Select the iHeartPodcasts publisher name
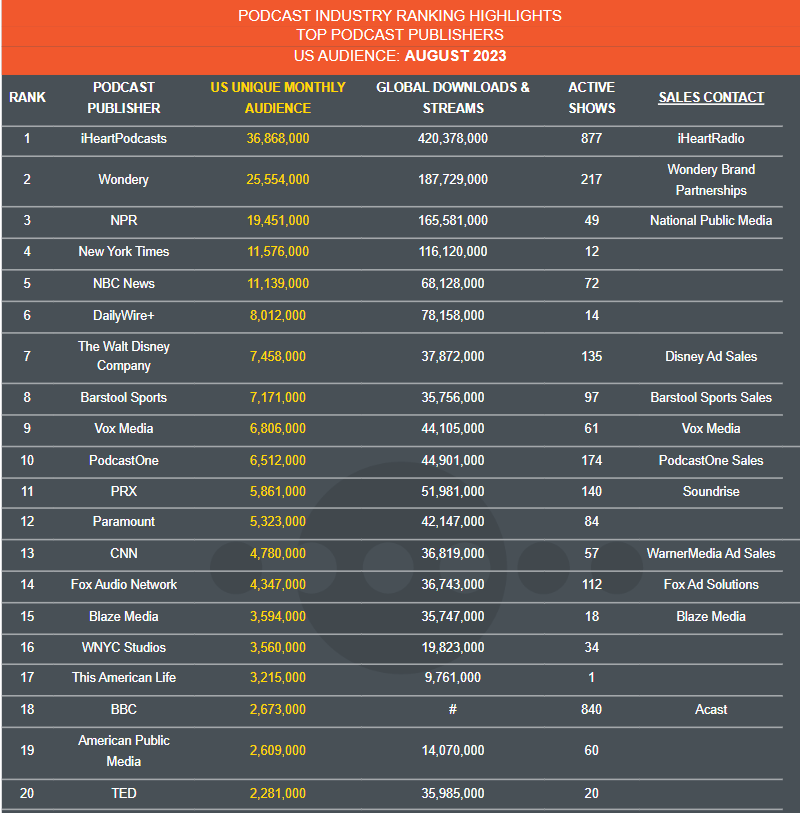This screenshot has height=813, width=800. click(x=123, y=138)
